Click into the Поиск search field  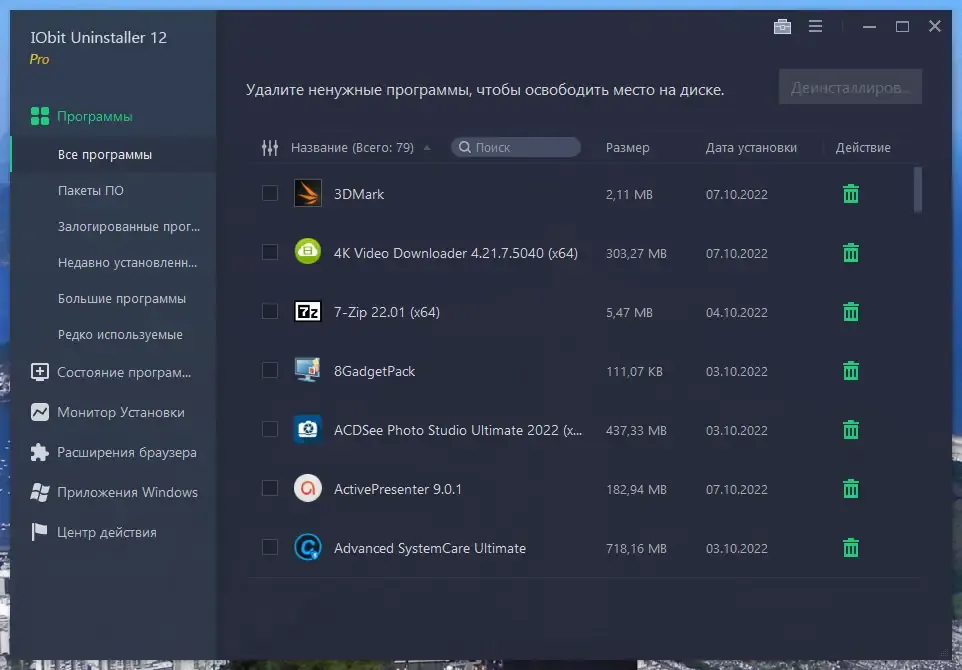pos(516,147)
